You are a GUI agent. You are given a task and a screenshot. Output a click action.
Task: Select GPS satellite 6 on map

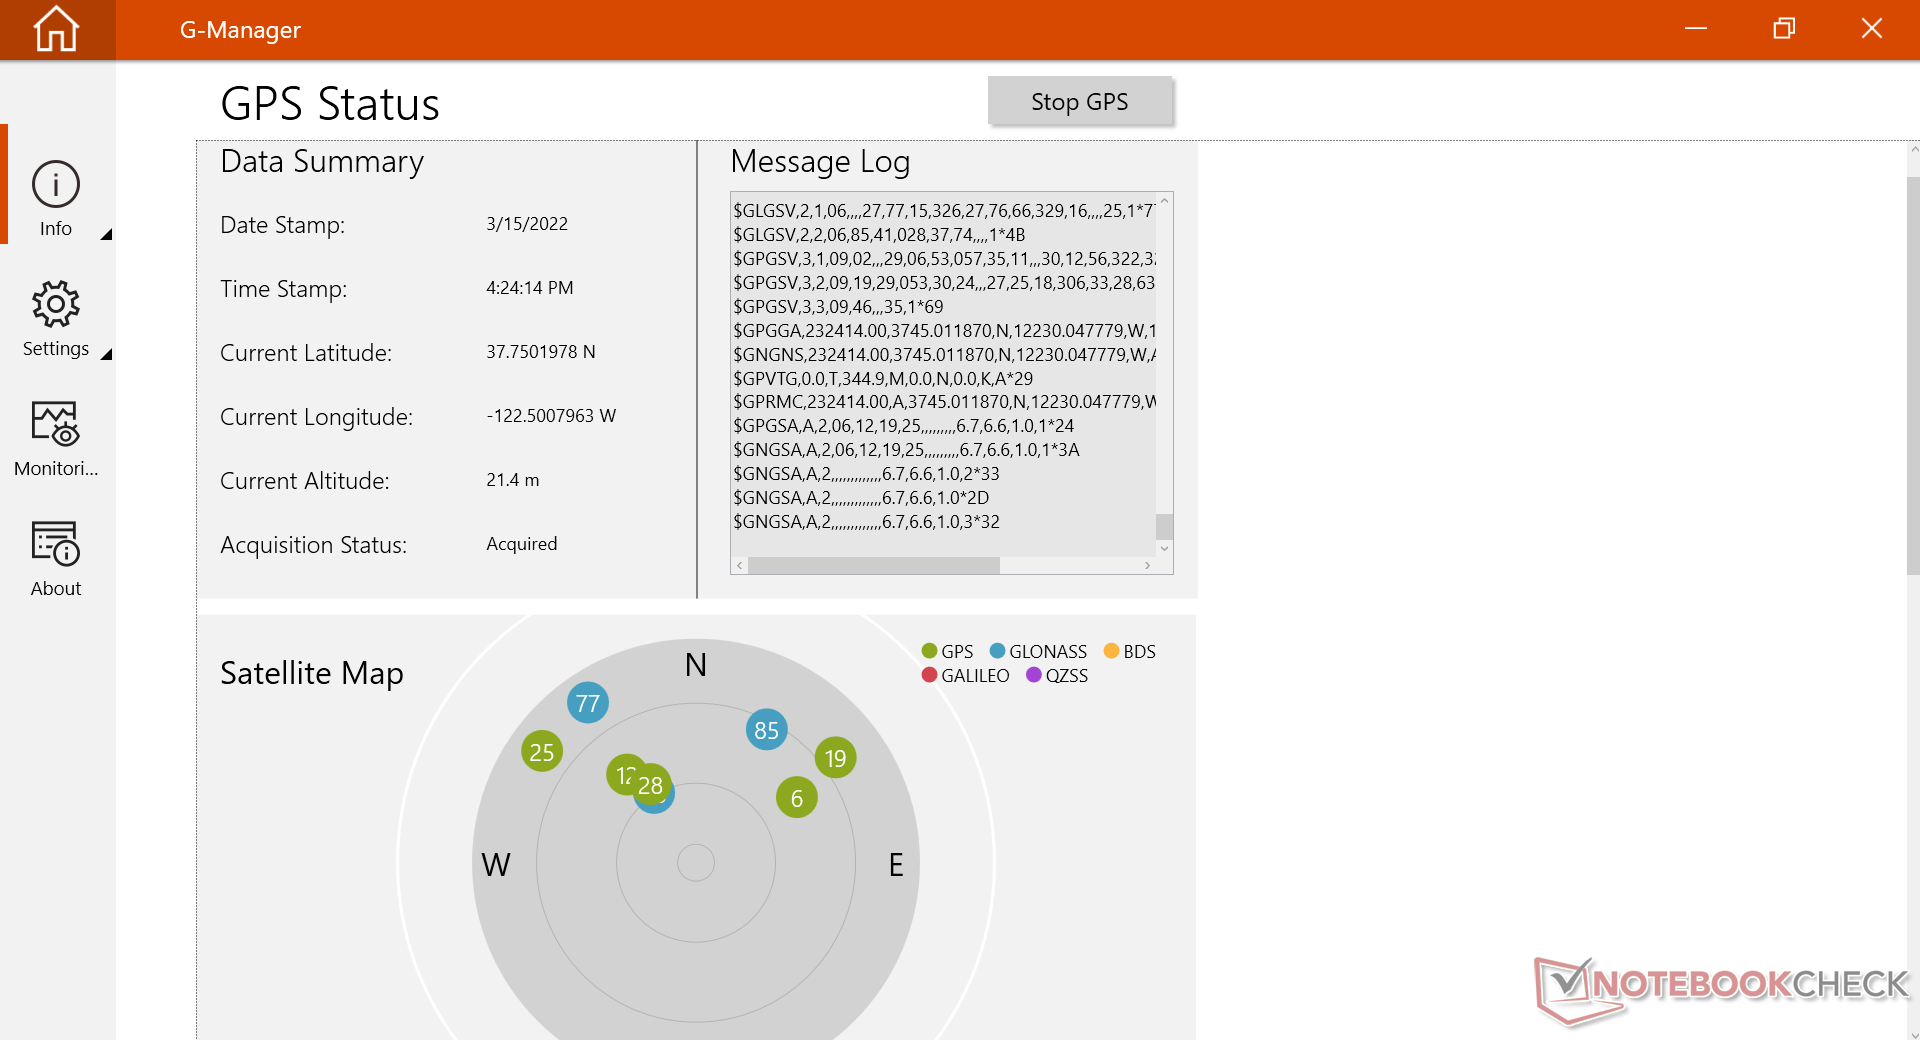point(797,798)
